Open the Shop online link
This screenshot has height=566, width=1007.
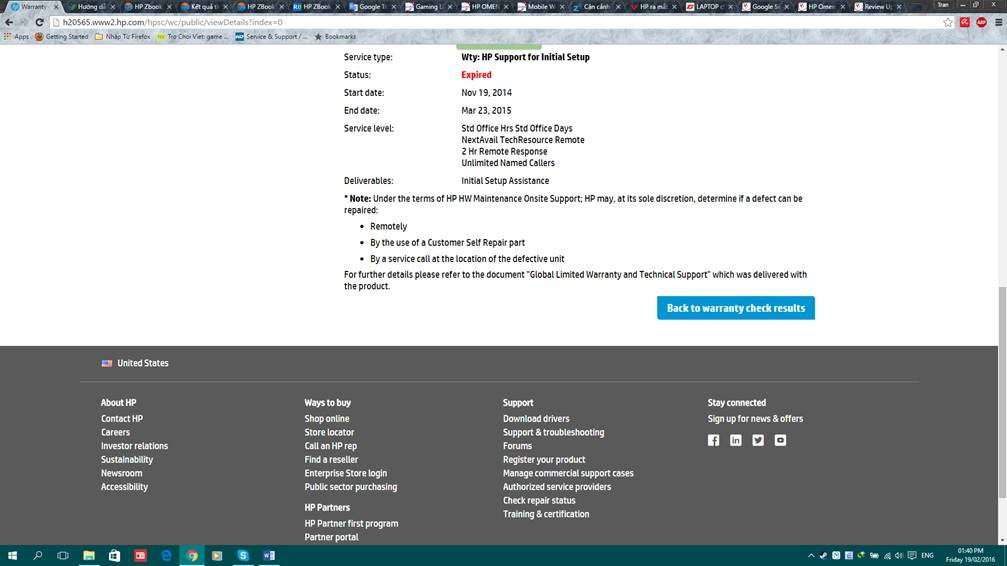tap(327, 418)
